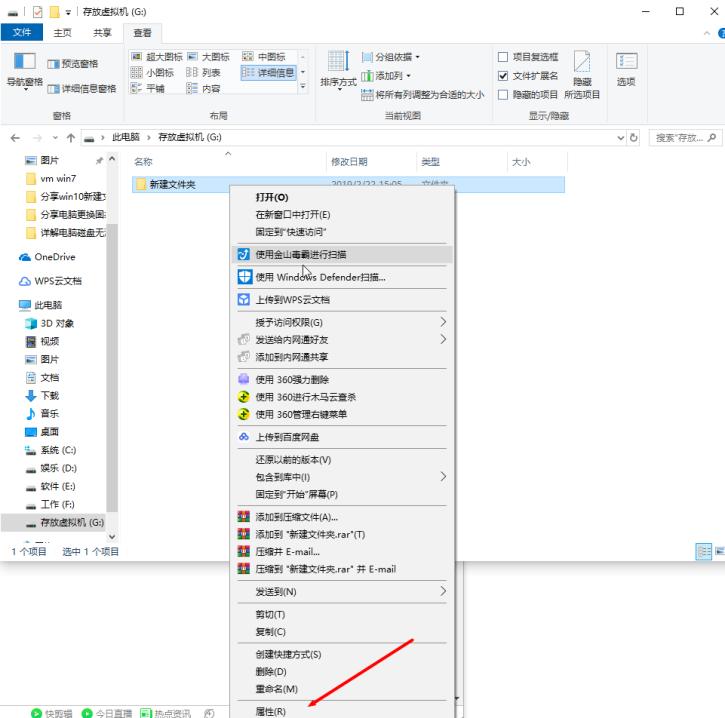Image resolution: width=725 pixels, height=718 pixels.
Task: Switch to List layout
Action: pos(203,73)
